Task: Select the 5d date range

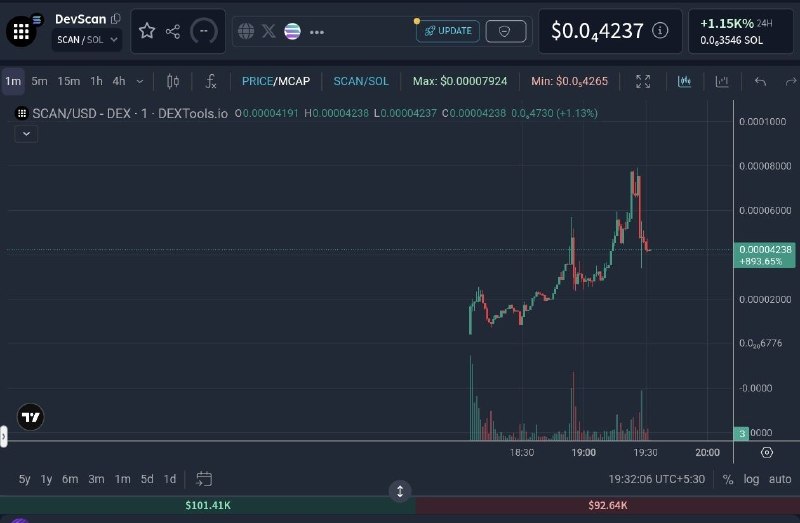Action: point(147,479)
